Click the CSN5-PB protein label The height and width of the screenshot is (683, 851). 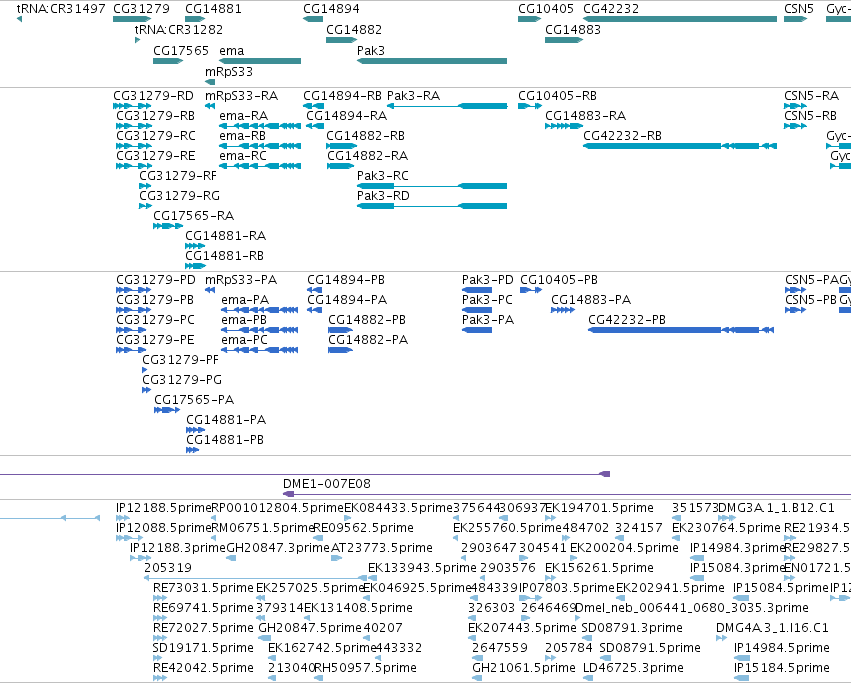[x=810, y=300]
